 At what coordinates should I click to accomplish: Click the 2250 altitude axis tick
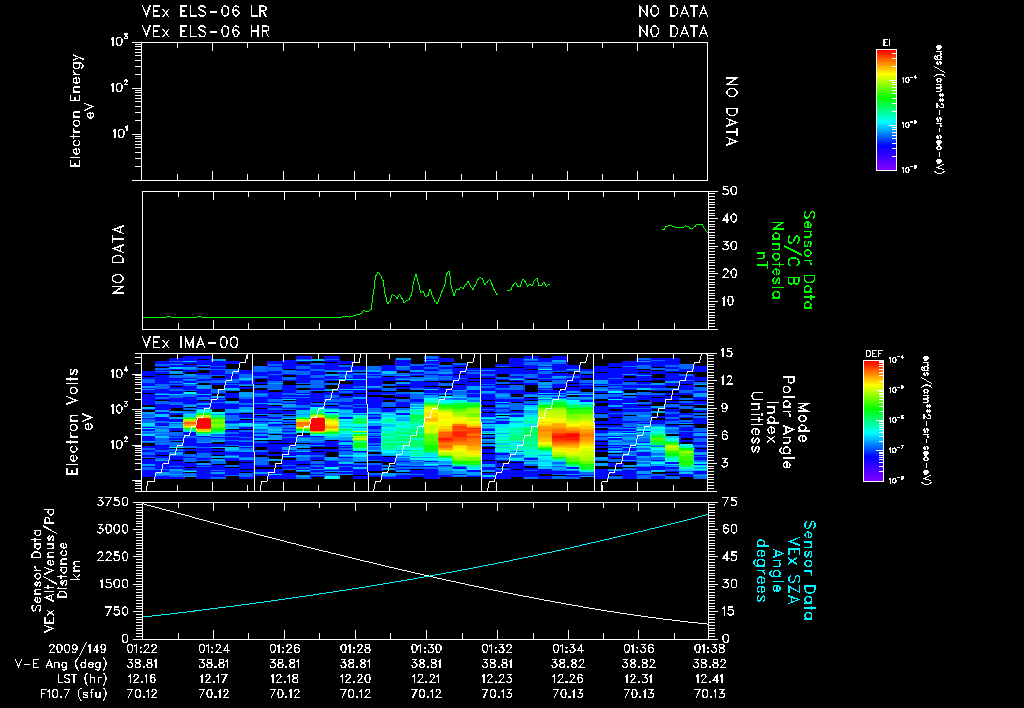tap(112, 556)
